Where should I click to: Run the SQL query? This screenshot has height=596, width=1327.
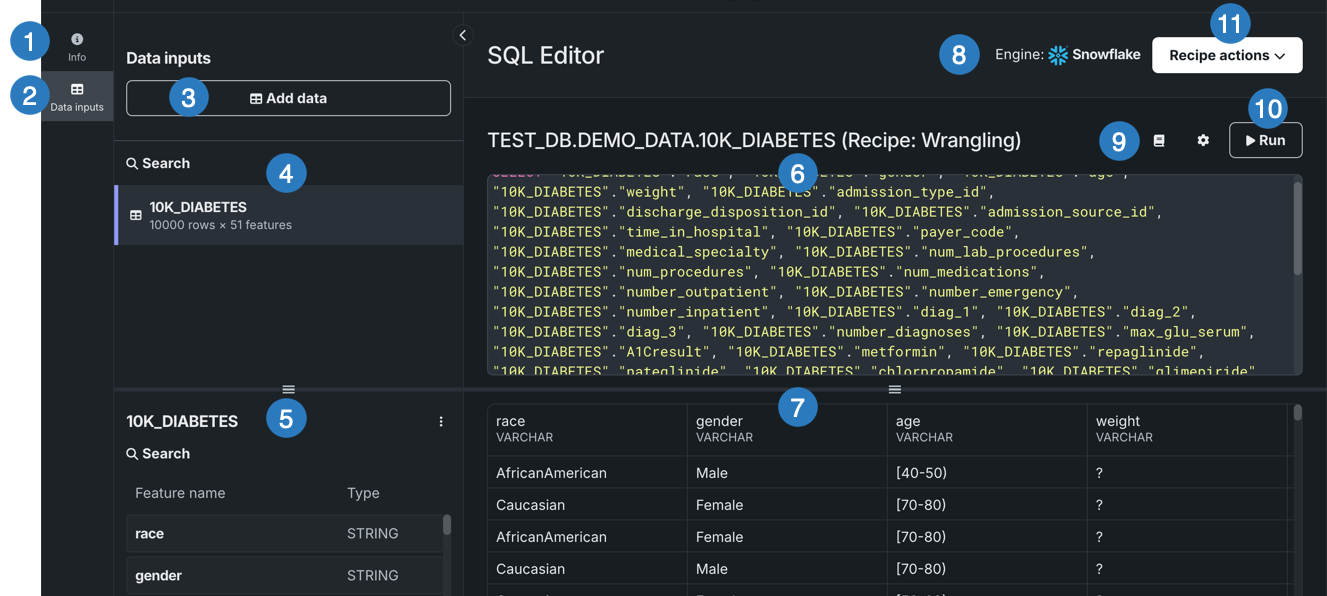point(1265,141)
